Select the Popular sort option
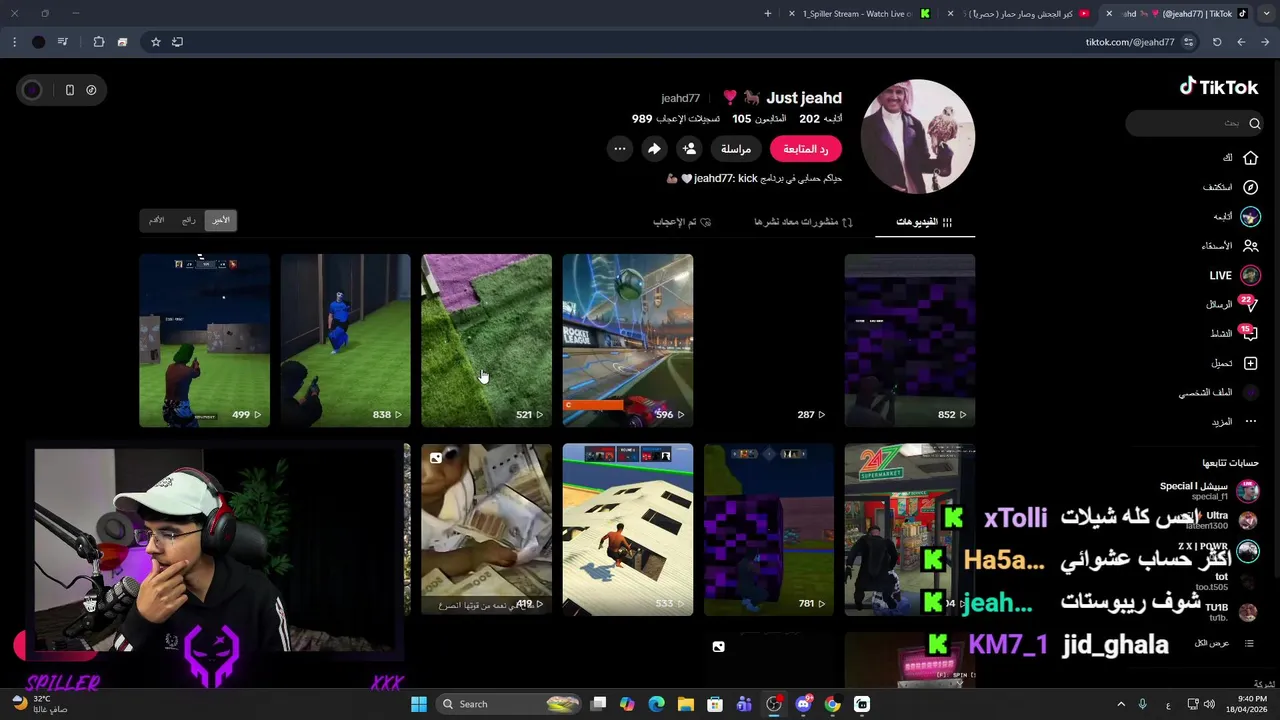The height and width of the screenshot is (720, 1280). click(188, 220)
